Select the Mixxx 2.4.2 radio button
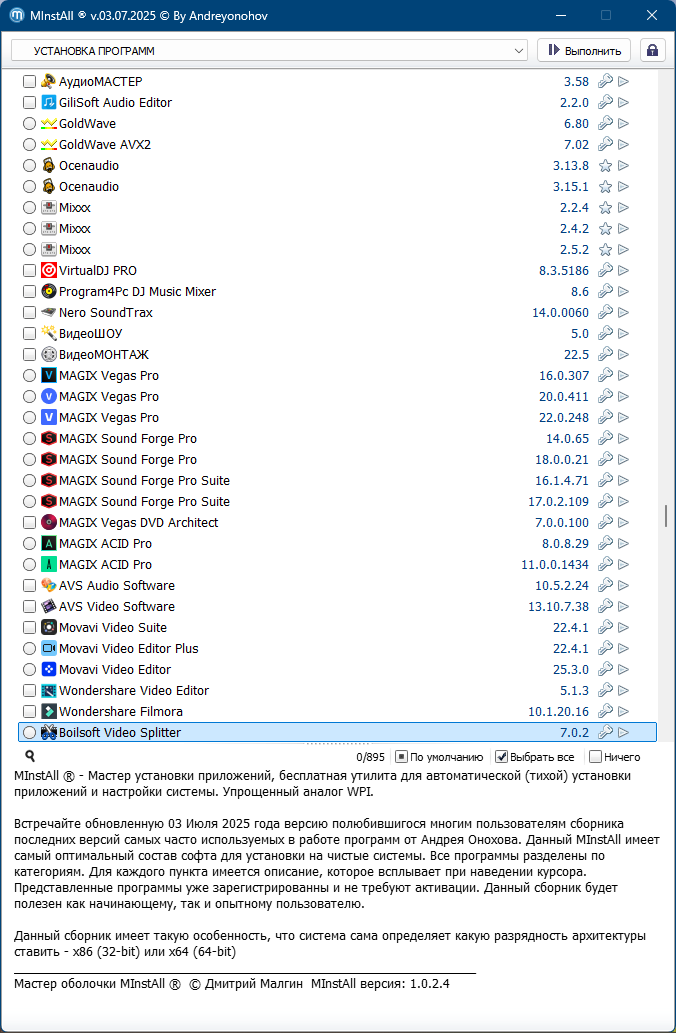 [x=29, y=229]
